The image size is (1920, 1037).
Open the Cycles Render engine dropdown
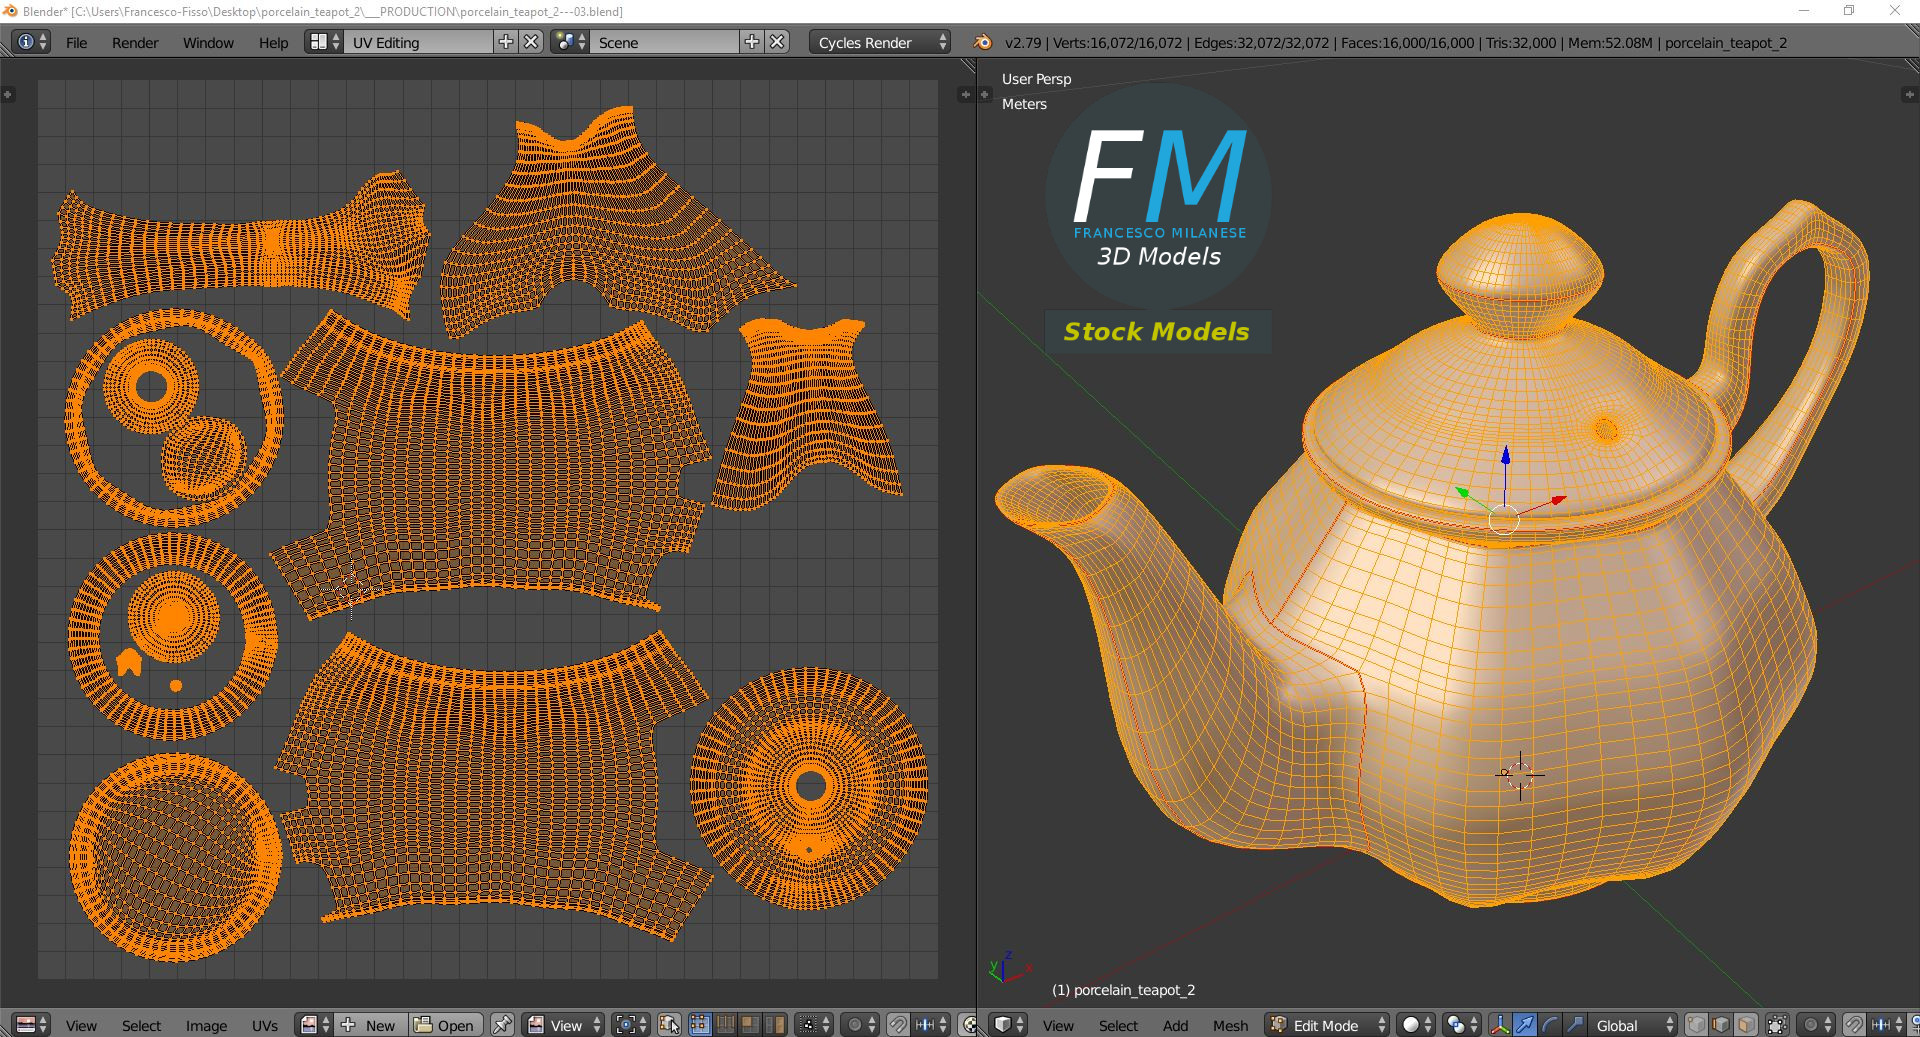[x=880, y=42]
